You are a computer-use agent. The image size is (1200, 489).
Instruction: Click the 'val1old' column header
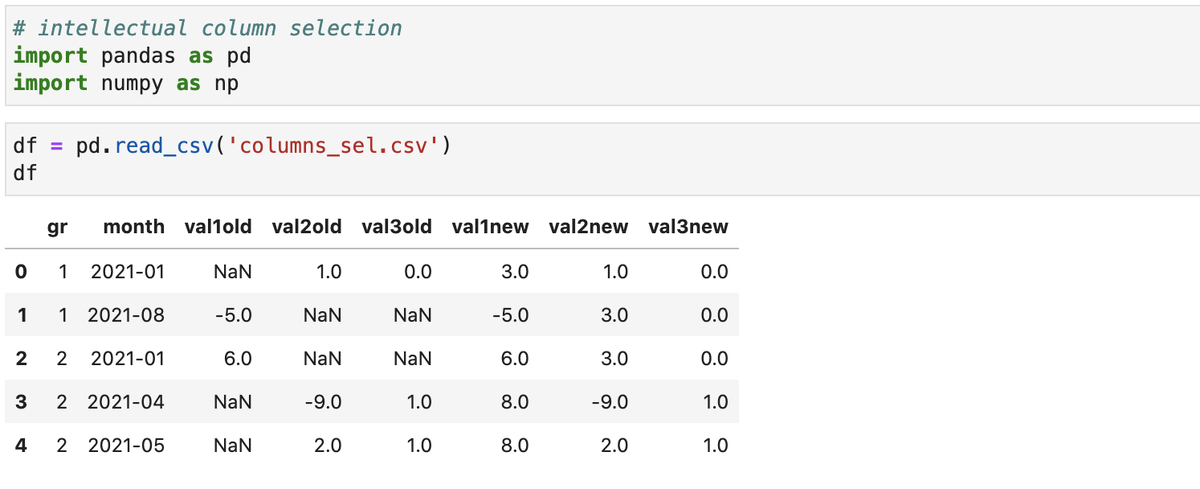[218, 227]
